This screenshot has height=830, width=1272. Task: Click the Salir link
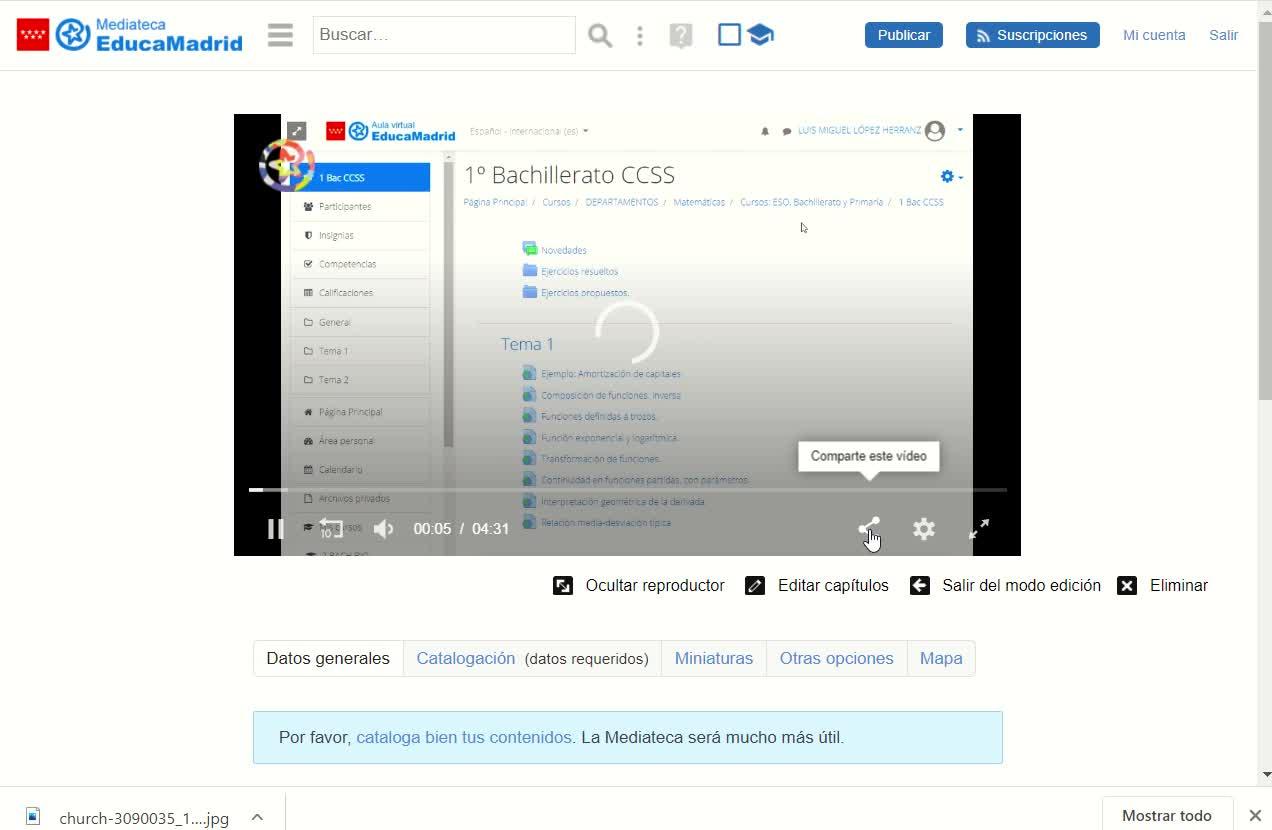(1224, 35)
